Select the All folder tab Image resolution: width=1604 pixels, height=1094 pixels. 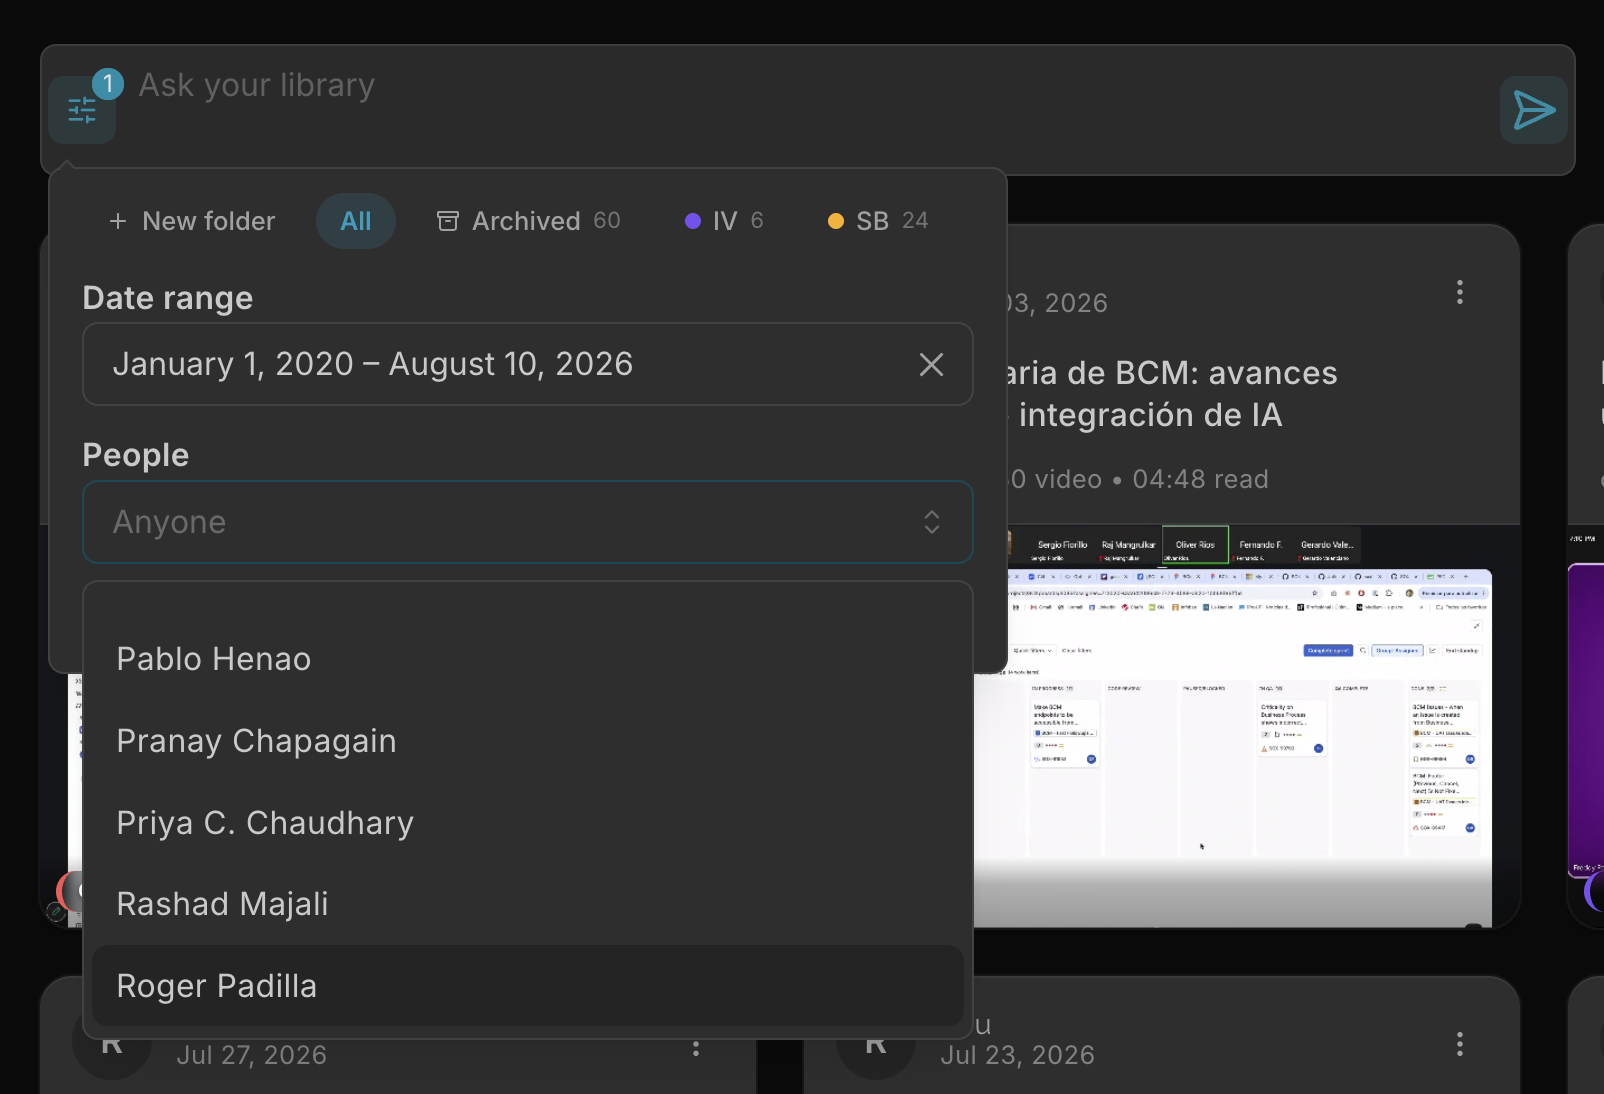(x=356, y=221)
